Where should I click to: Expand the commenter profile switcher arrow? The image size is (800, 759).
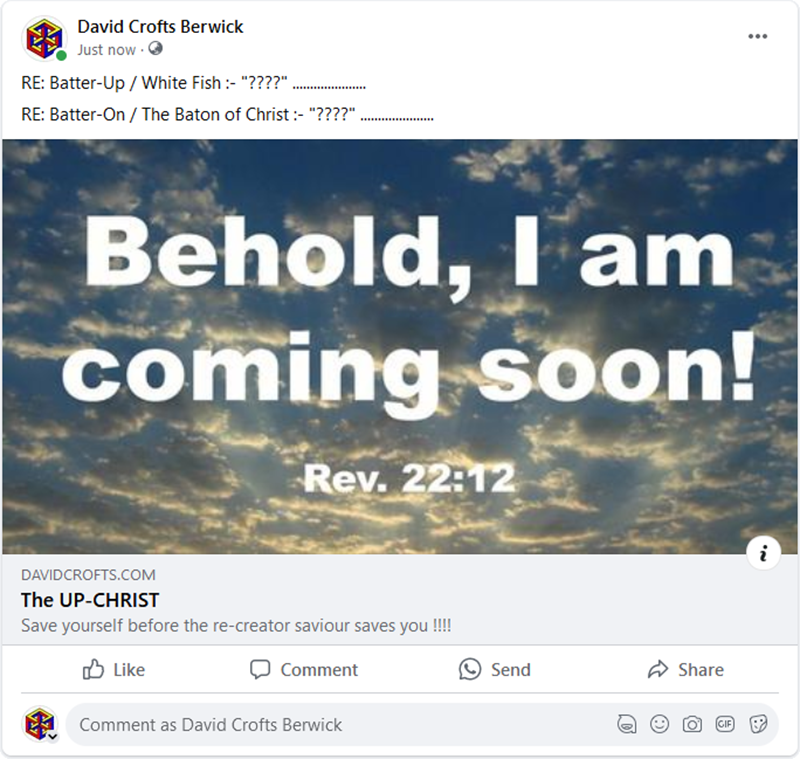point(52,736)
